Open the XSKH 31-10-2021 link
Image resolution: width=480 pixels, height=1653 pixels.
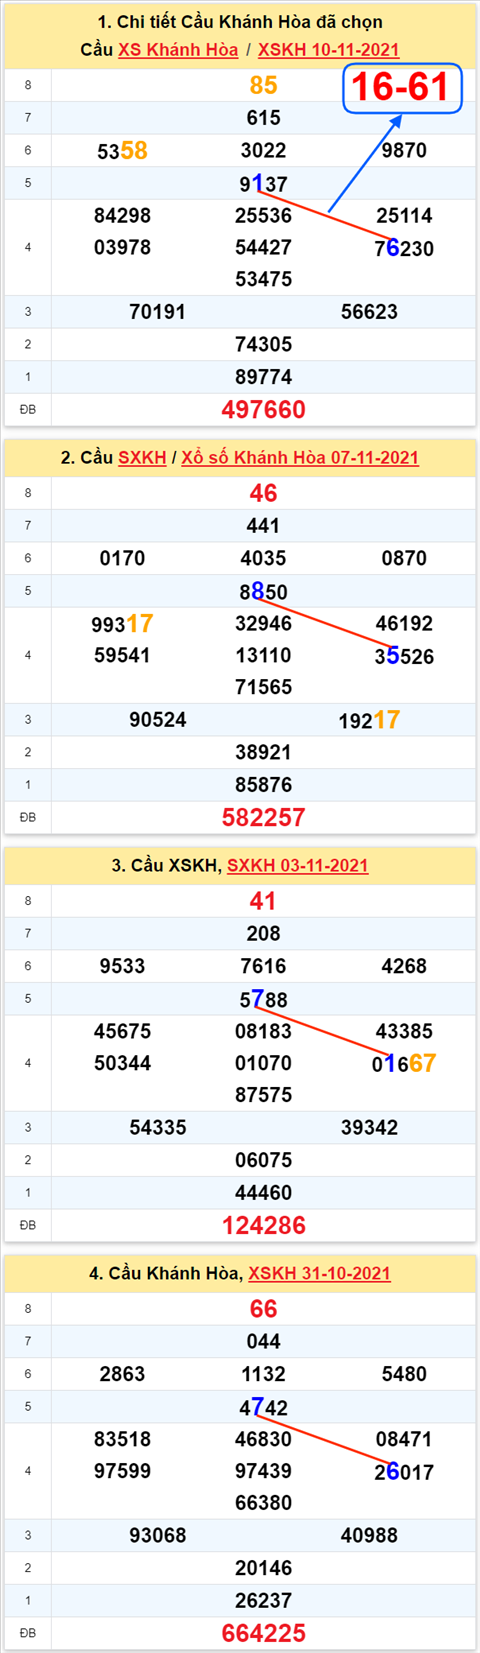(319, 1274)
